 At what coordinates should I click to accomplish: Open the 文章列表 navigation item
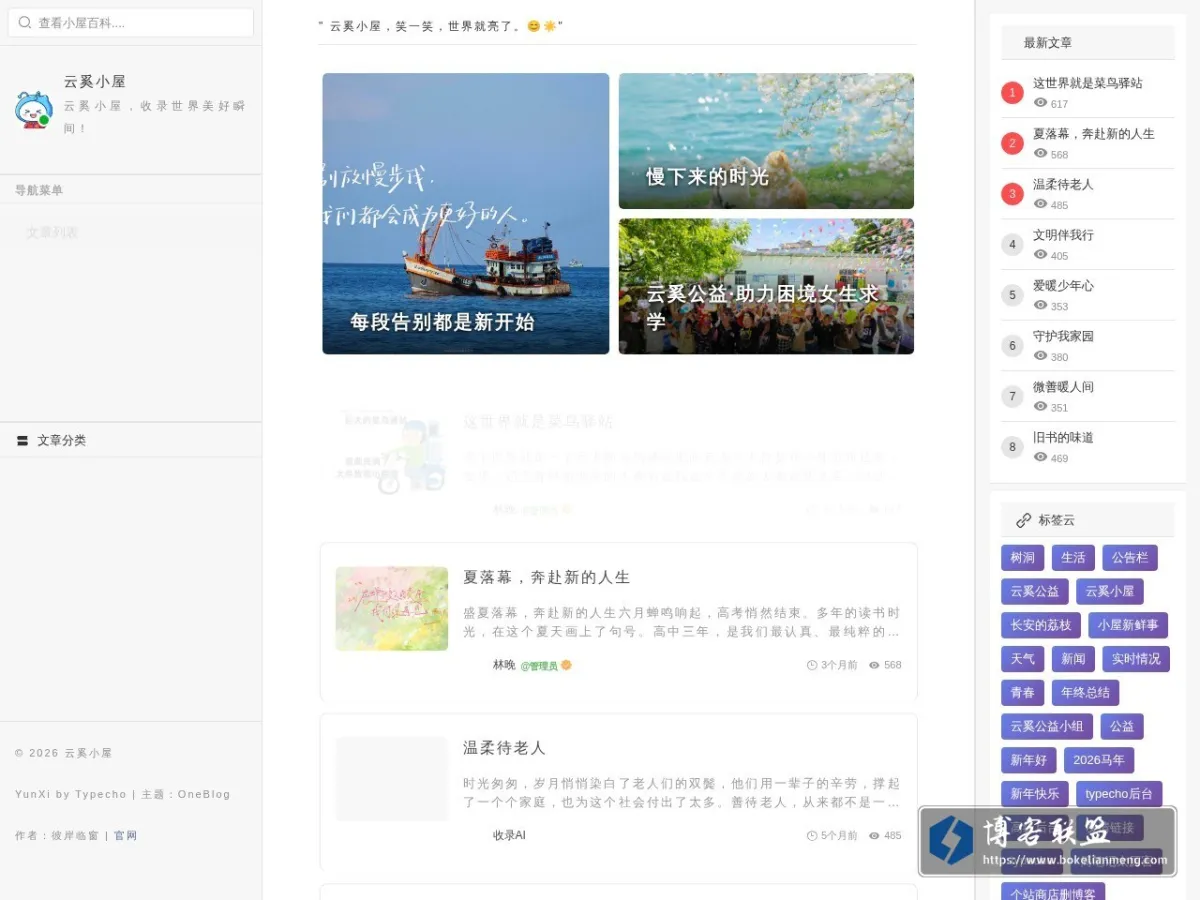[x=52, y=232]
